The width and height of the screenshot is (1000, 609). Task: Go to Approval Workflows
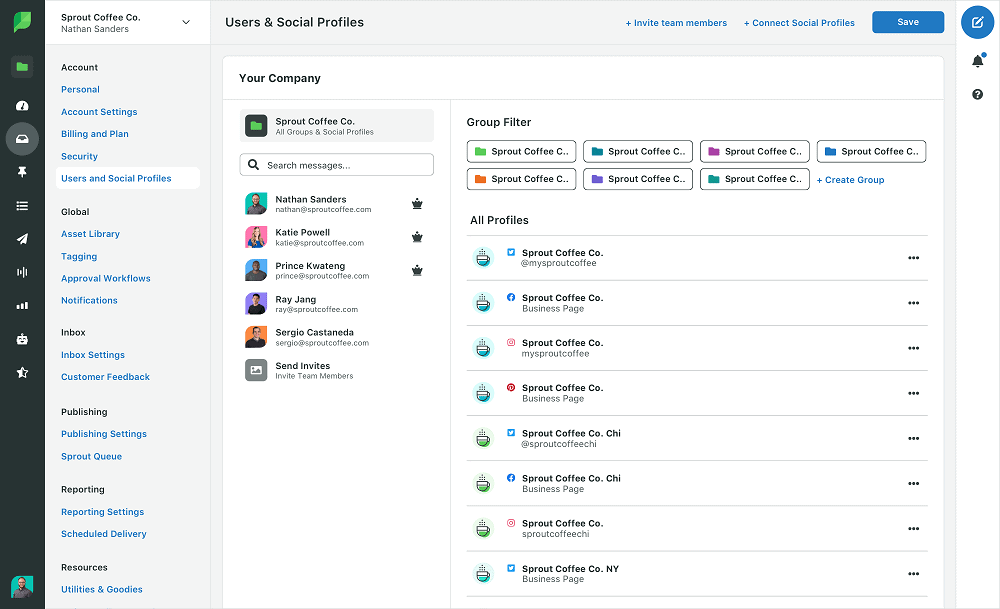[106, 279]
